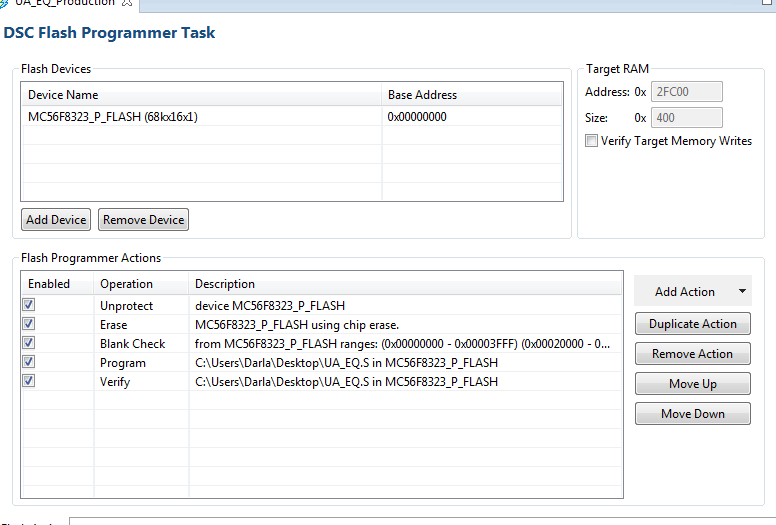Viewport: 776px width, 525px height.
Task: Toggle the Blank Check enabled checkbox
Action: tap(29, 343)
